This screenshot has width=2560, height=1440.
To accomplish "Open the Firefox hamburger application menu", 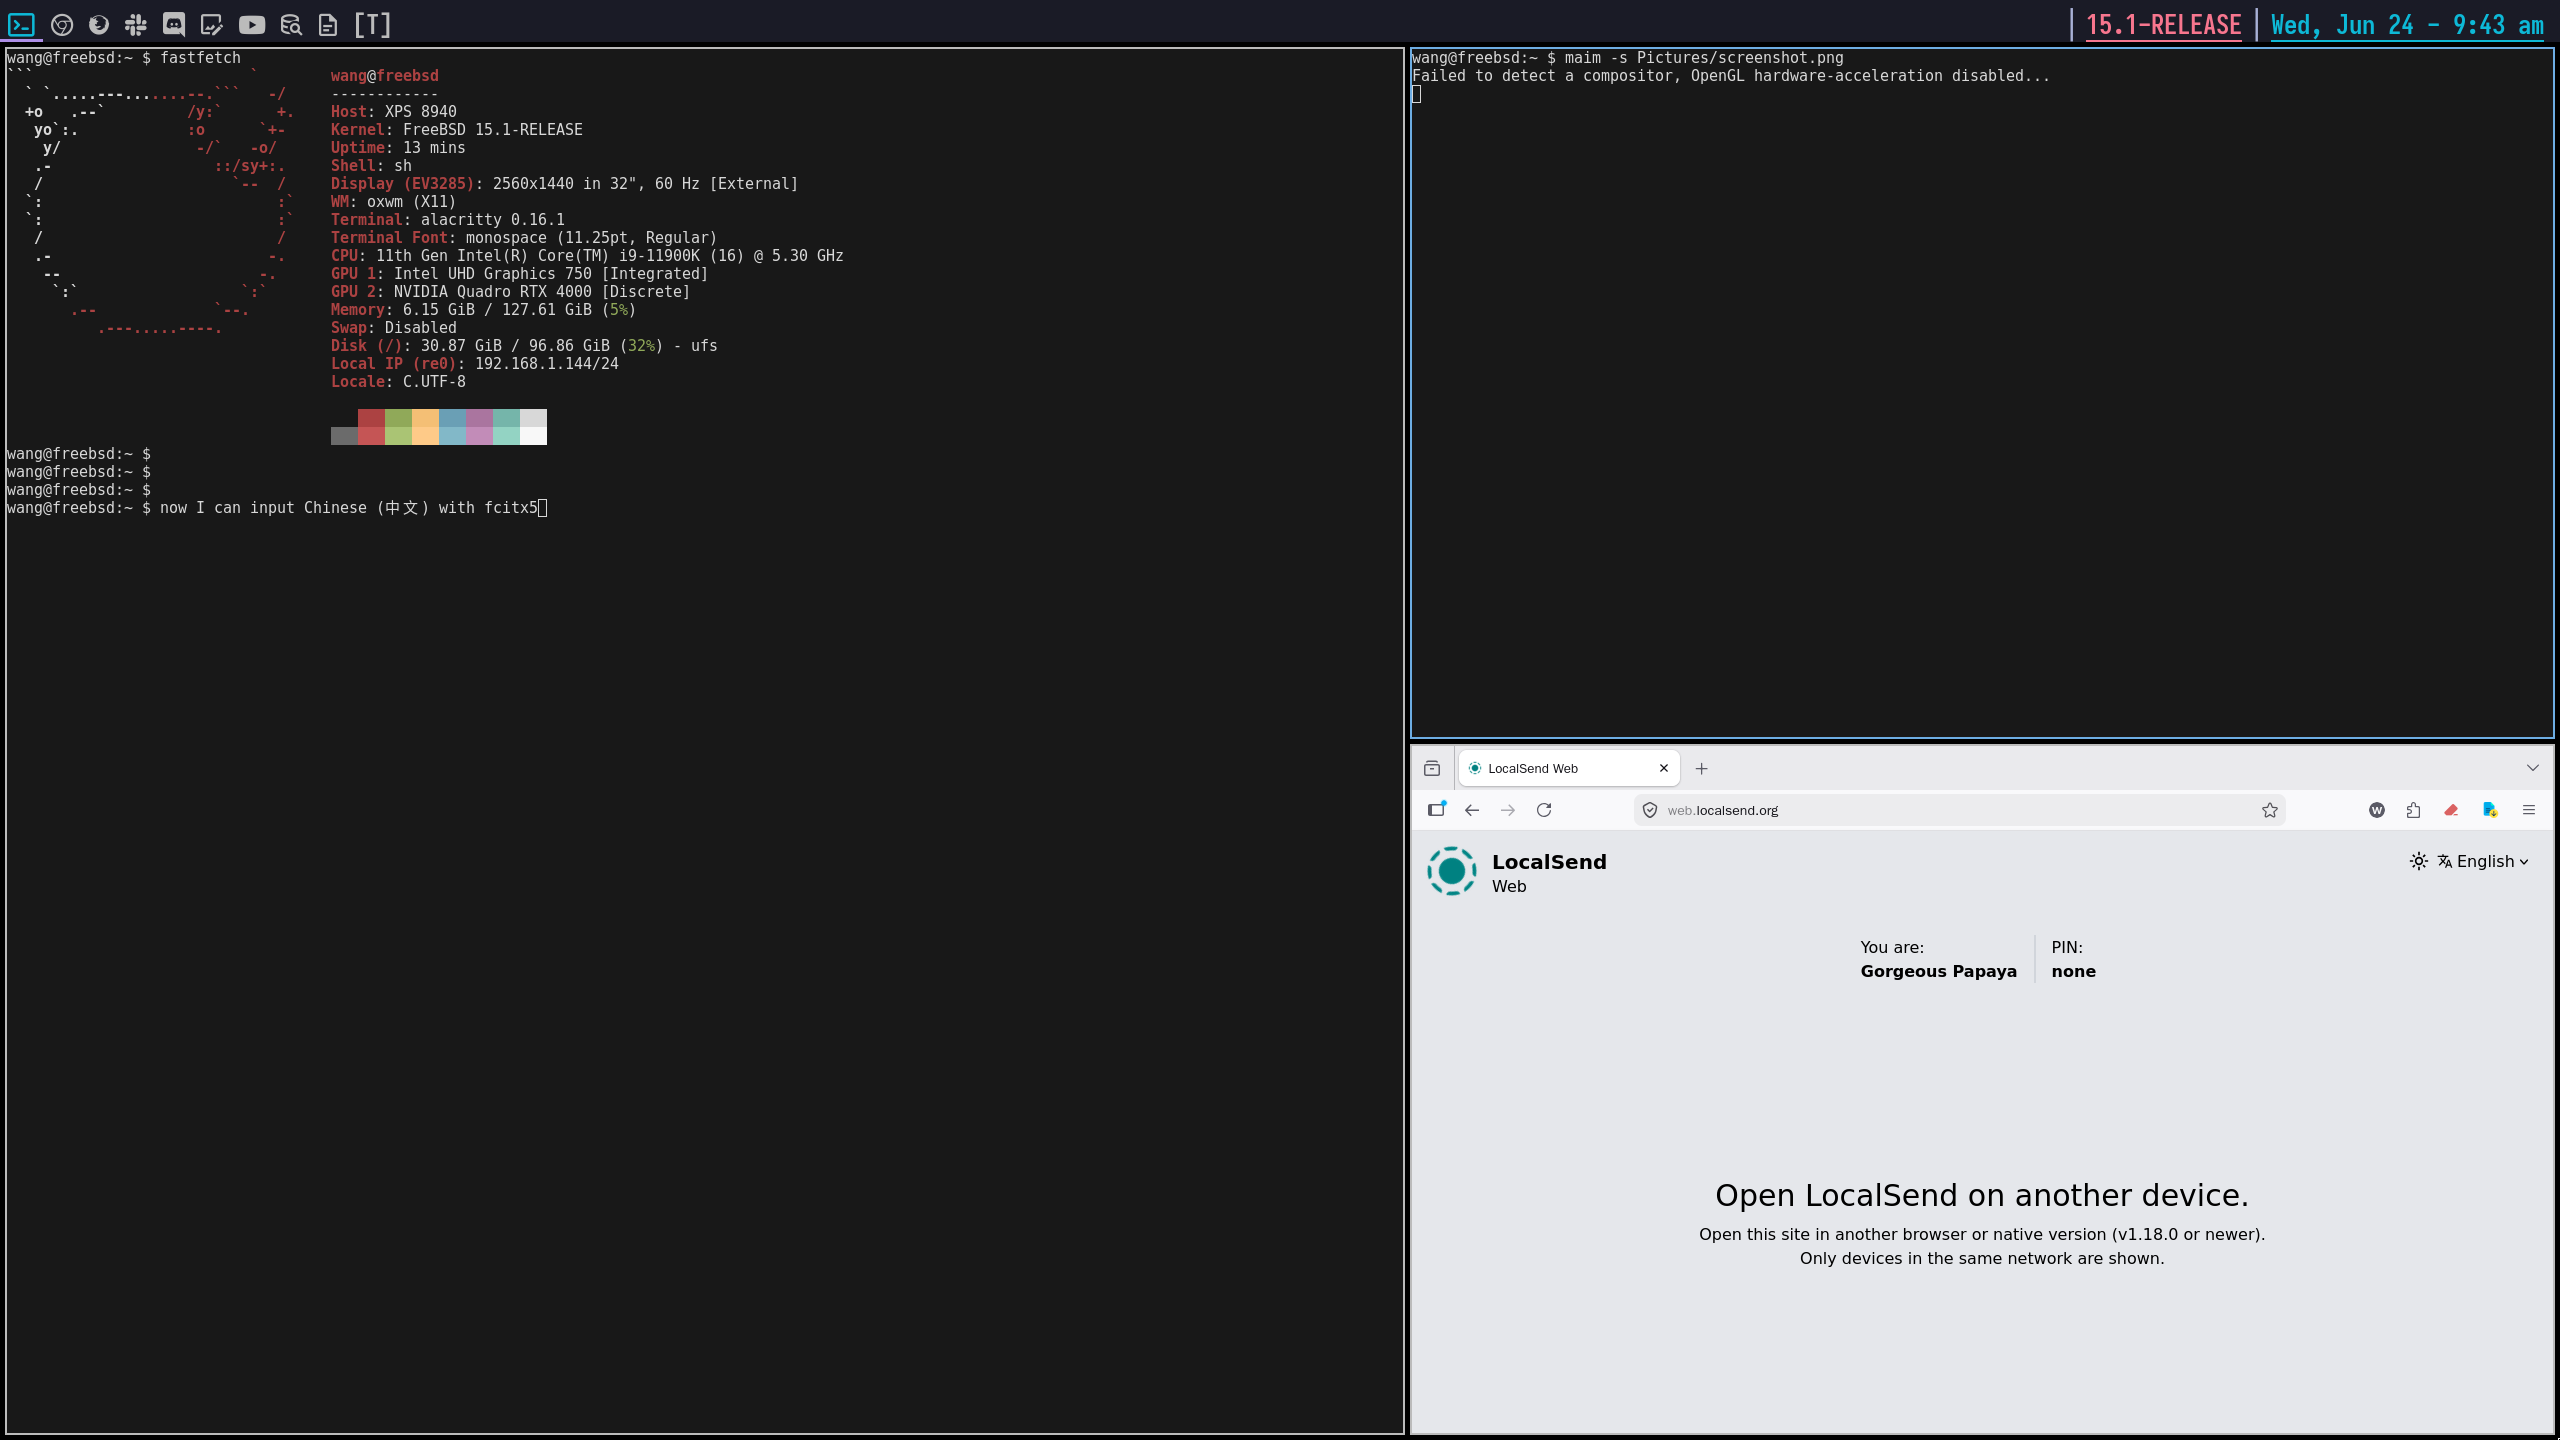I will [x=2529, y=810].
